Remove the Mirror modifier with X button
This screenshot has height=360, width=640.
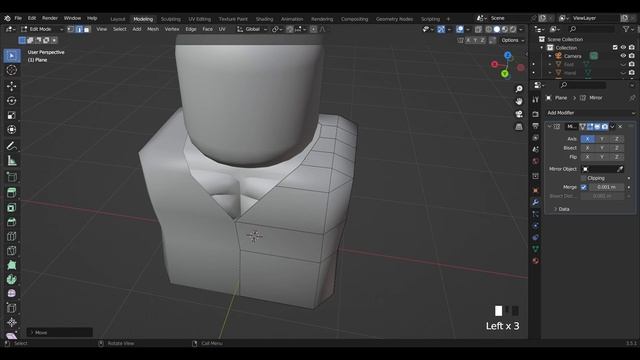(620, 127)
